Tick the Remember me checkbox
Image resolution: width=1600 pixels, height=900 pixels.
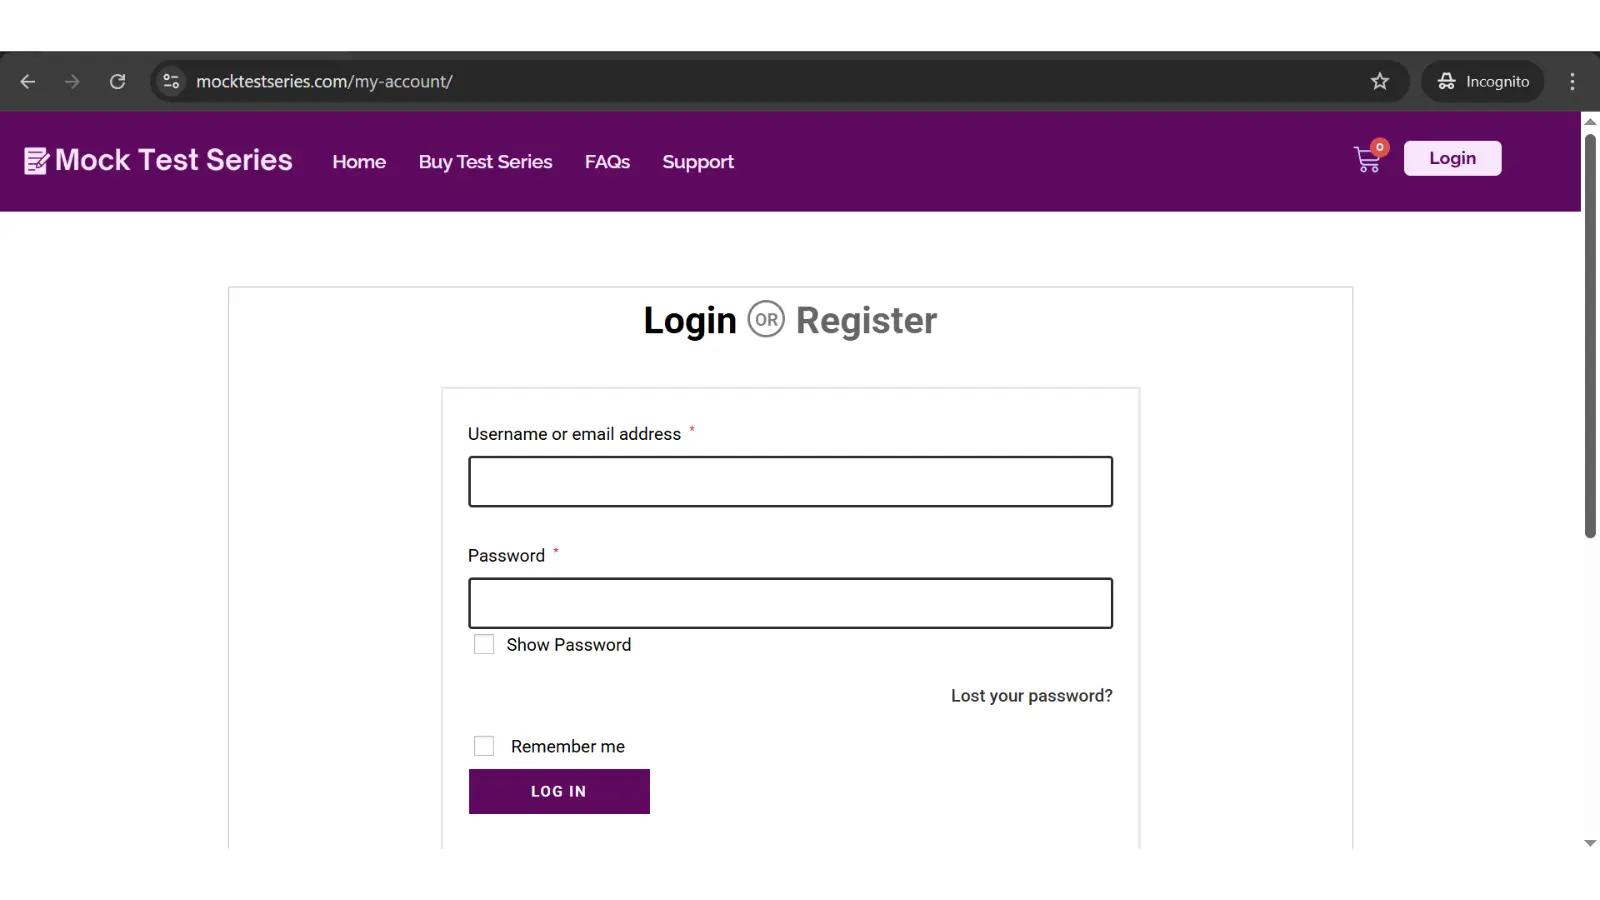click(484, 746)
